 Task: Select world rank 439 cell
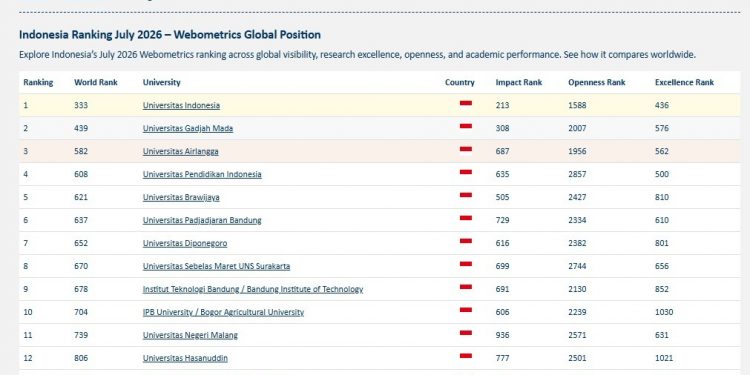tap(81, 128)
